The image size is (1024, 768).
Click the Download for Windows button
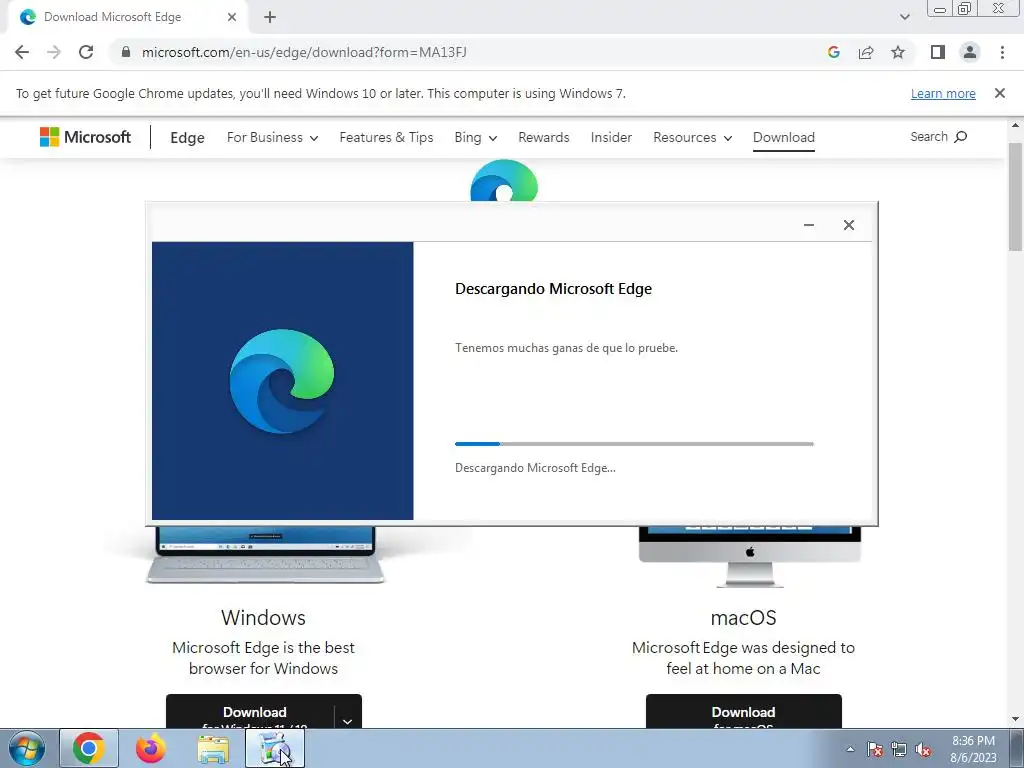250,712
